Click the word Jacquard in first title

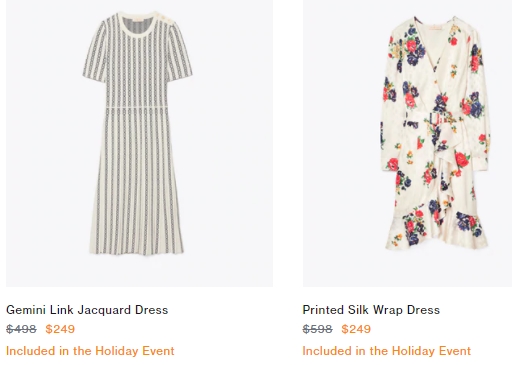coord(104,310)
